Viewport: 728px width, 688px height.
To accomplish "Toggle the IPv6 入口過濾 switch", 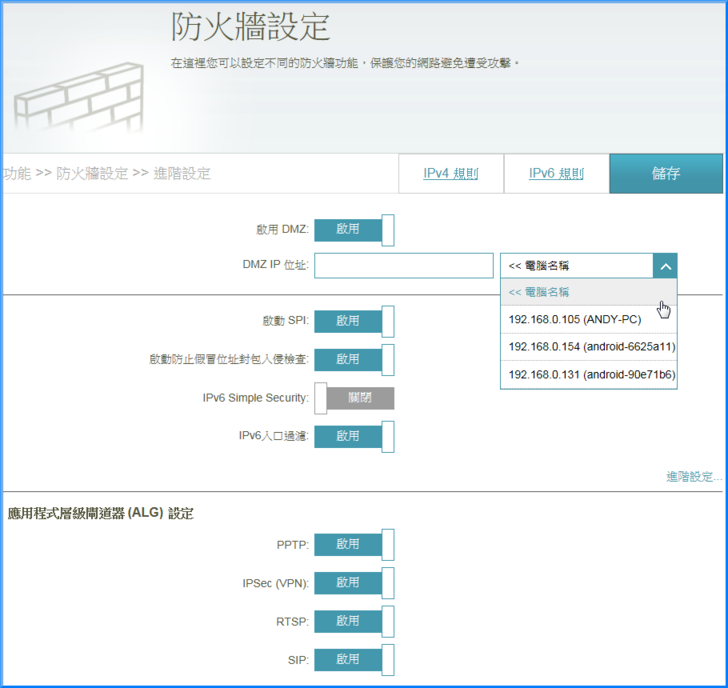I will pyautogui.click(x=354, y=436).
